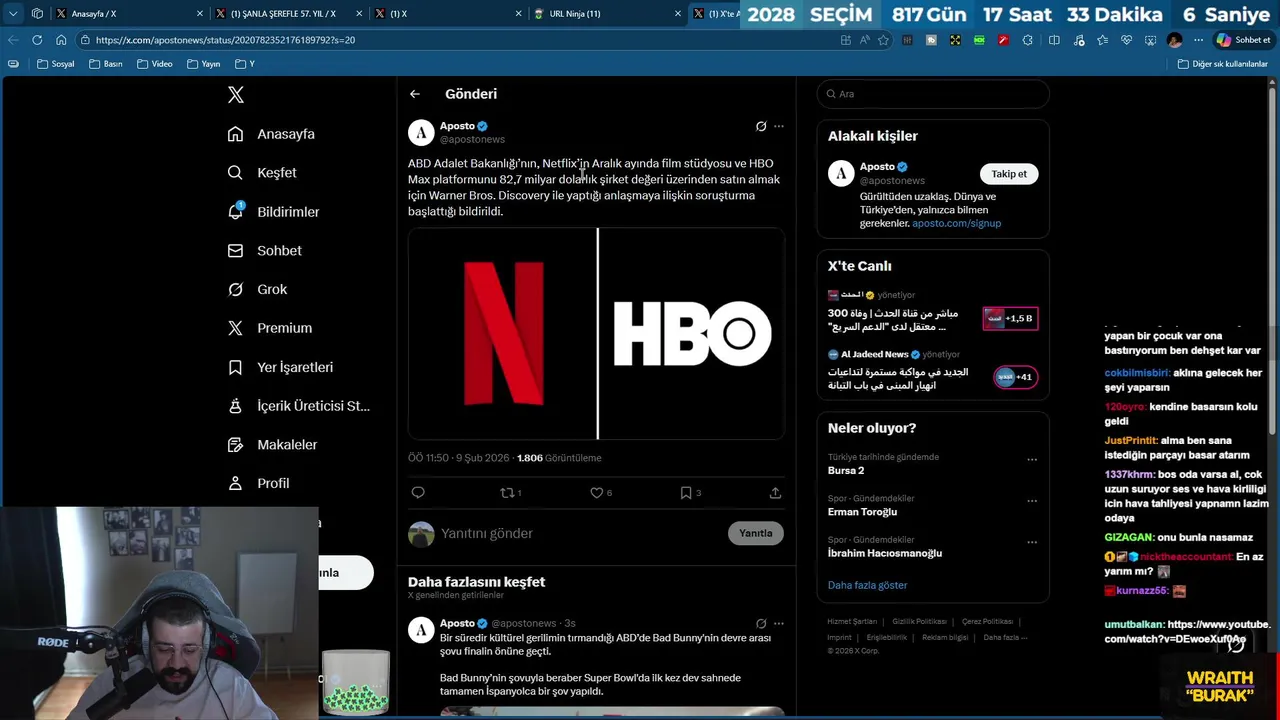The height and width of the screenshot is (720, 1280).
Task: Open more options on the main post
Action: coord(779,126)
